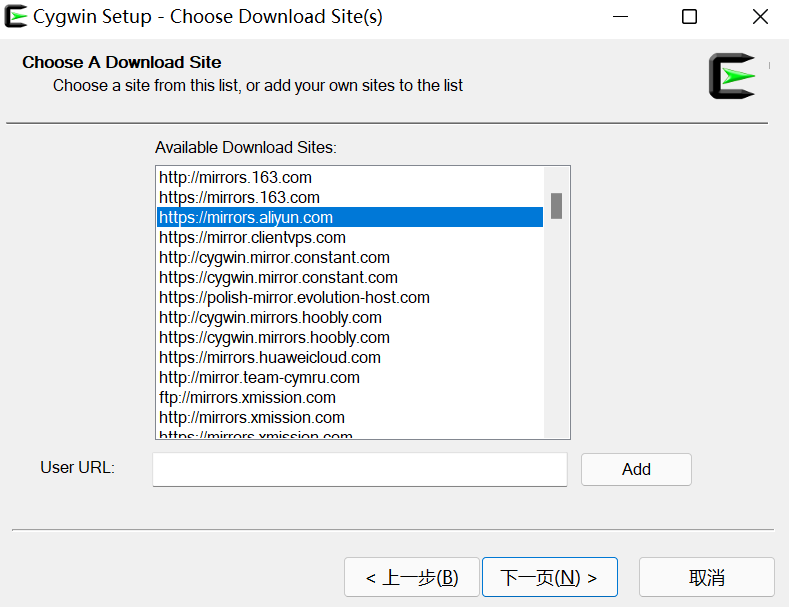The image size is (789, 607).
Task: Choose https://mirror.clientvps.com from the list
Action: 350,238
